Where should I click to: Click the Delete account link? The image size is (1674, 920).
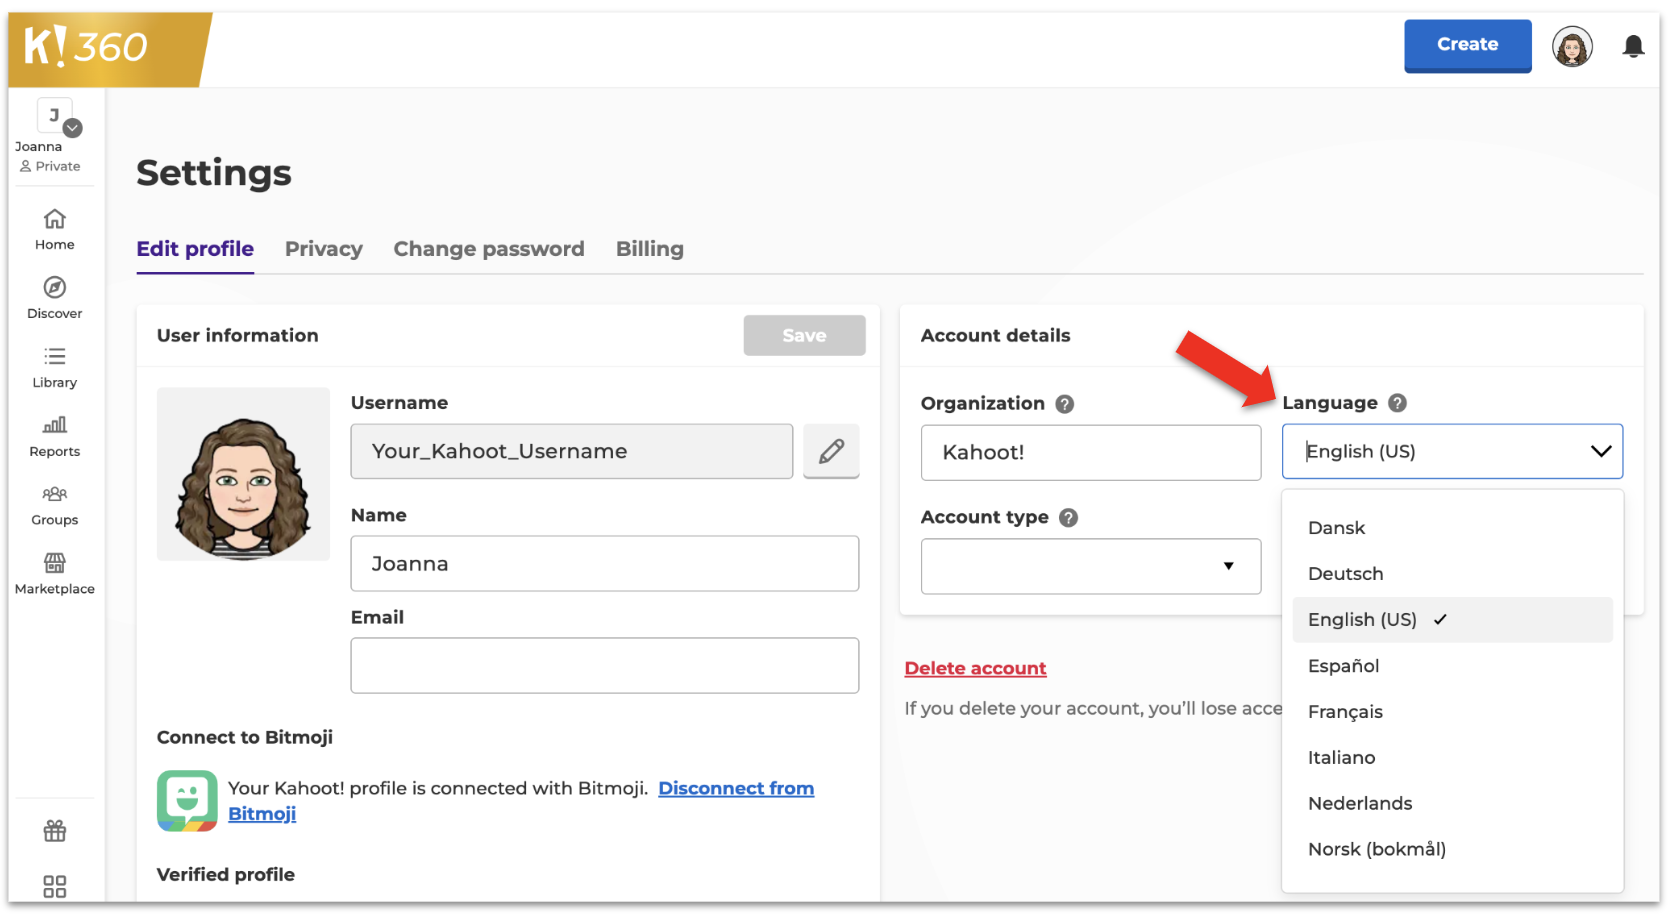(x=975, y=668)
